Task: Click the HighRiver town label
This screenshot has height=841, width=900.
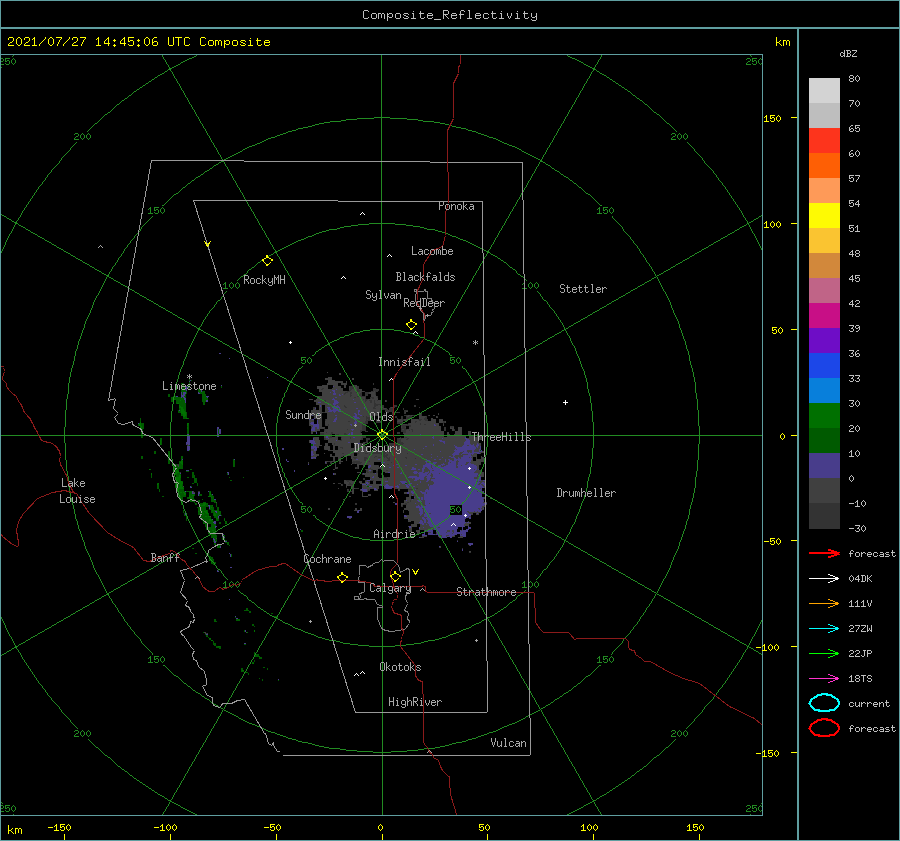Action: pos(414,702)
